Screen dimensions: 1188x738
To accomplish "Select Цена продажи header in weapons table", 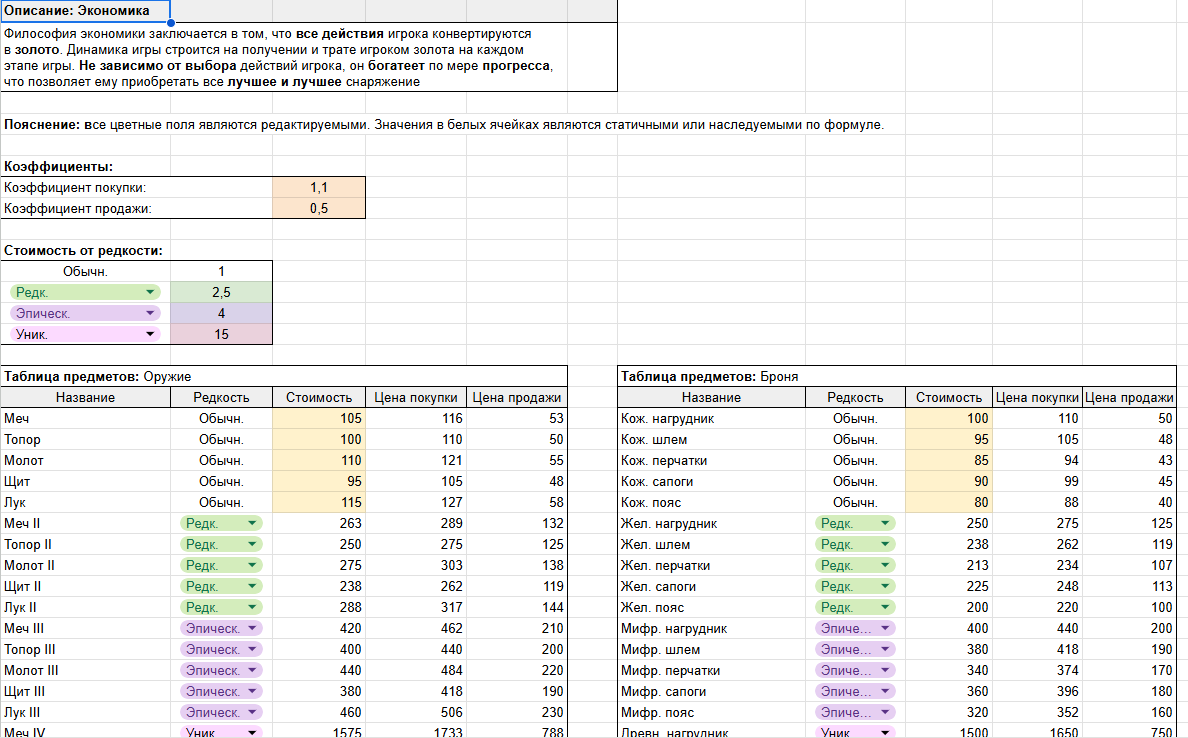I will 516,397.
